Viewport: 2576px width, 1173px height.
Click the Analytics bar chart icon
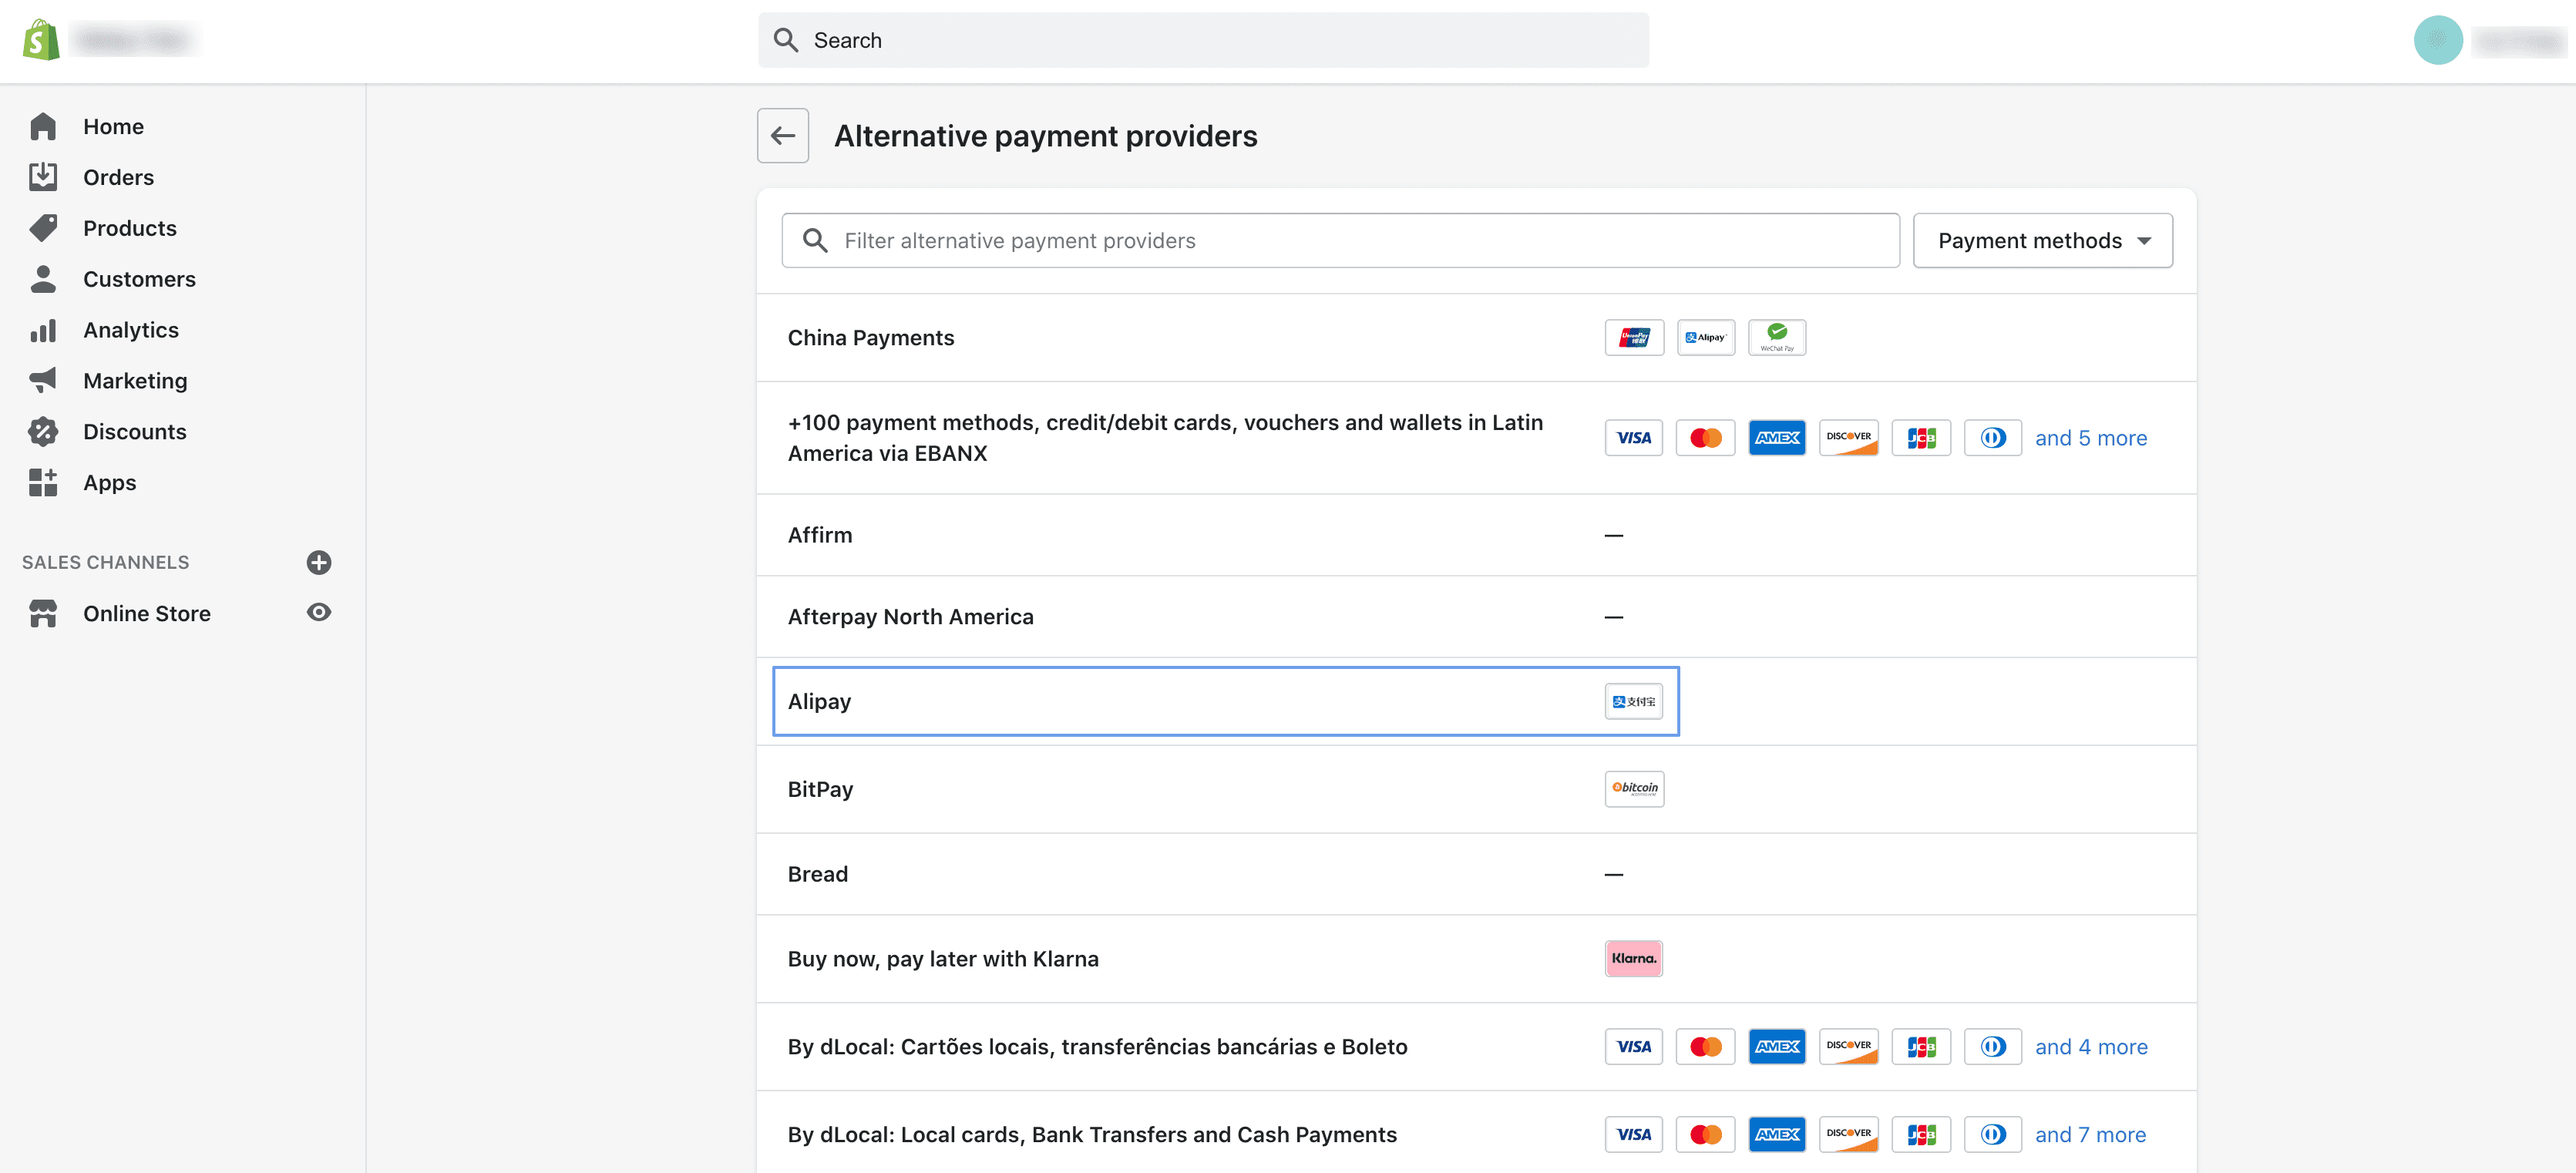(43, 331)
